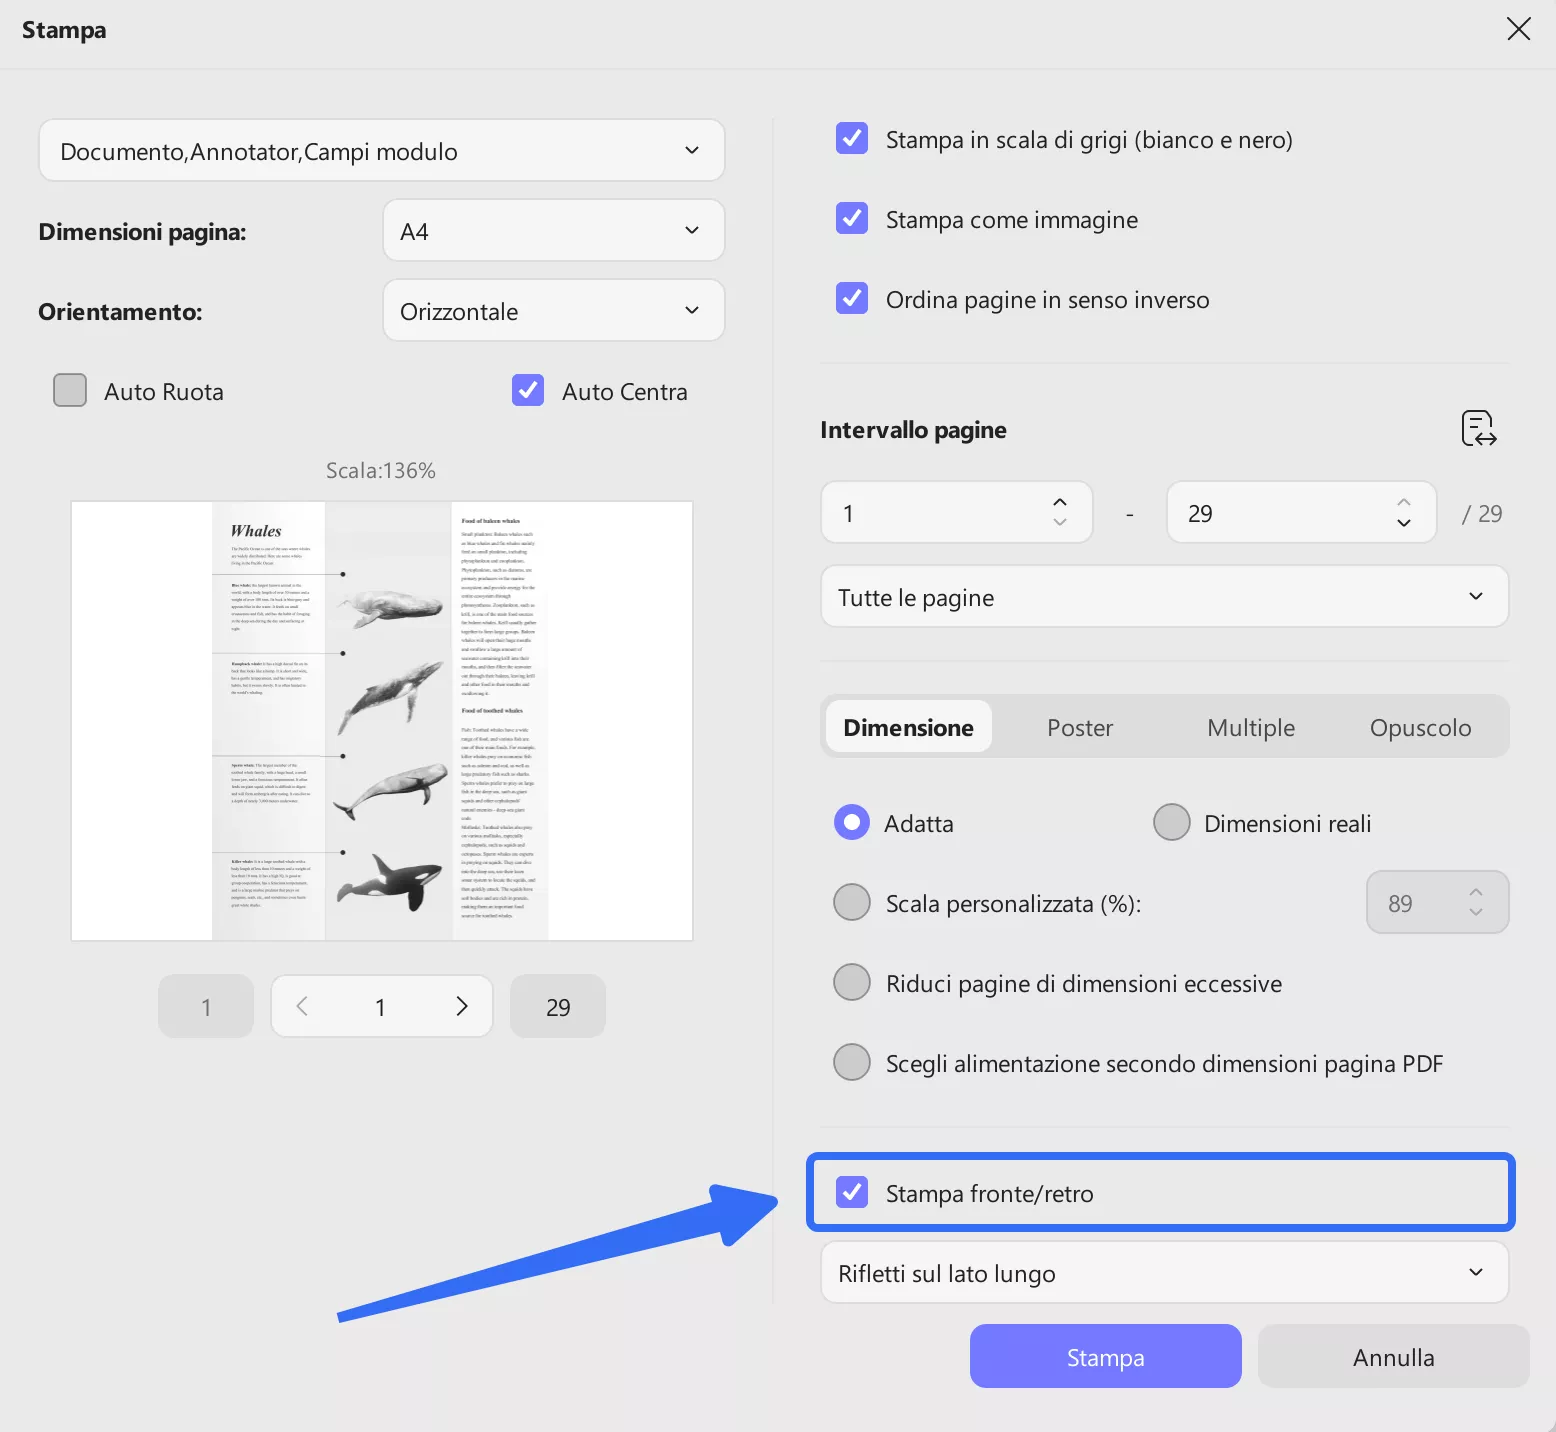Disable the Auto Centra option
The height and width of the screenshot is (1432, 1556).
coord(527,390)
